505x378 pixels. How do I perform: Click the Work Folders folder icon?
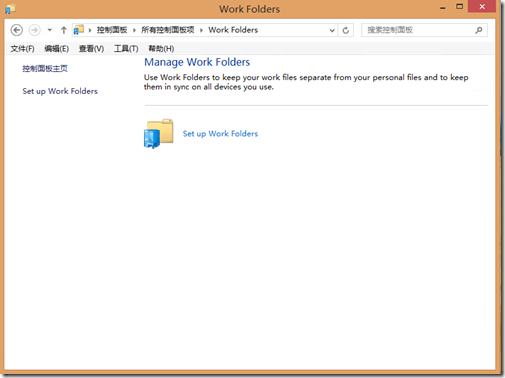point(159,134)
